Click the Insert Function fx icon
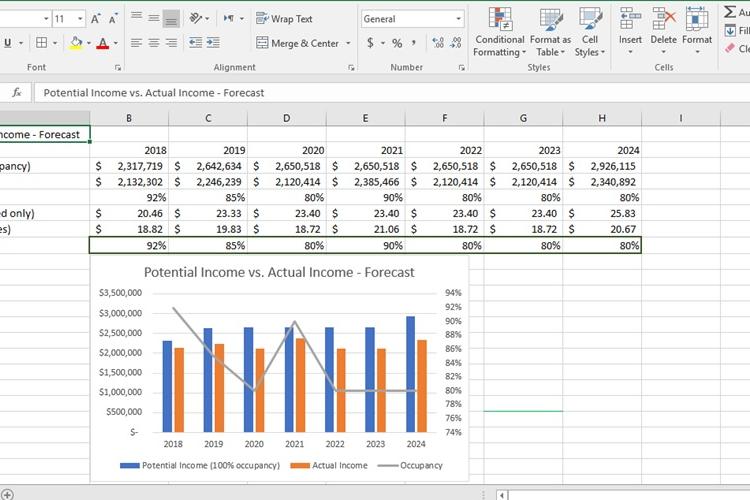The image size is (750, 500). (17, 92)
